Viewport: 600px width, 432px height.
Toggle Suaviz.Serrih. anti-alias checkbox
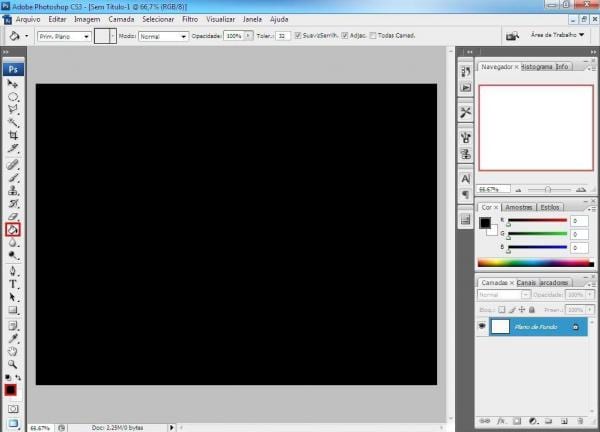[298, 36]
